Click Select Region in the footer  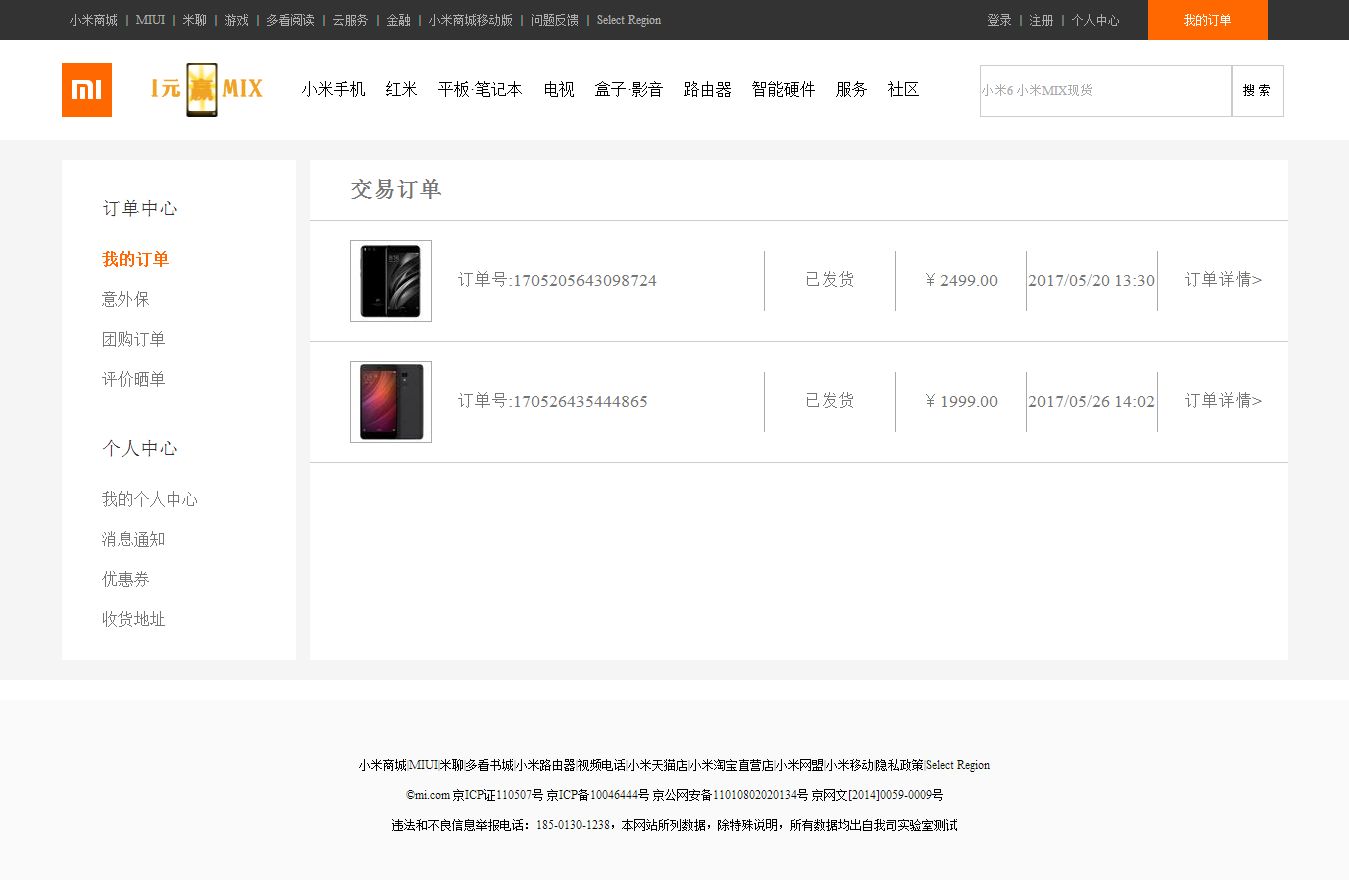coord(958,765)
